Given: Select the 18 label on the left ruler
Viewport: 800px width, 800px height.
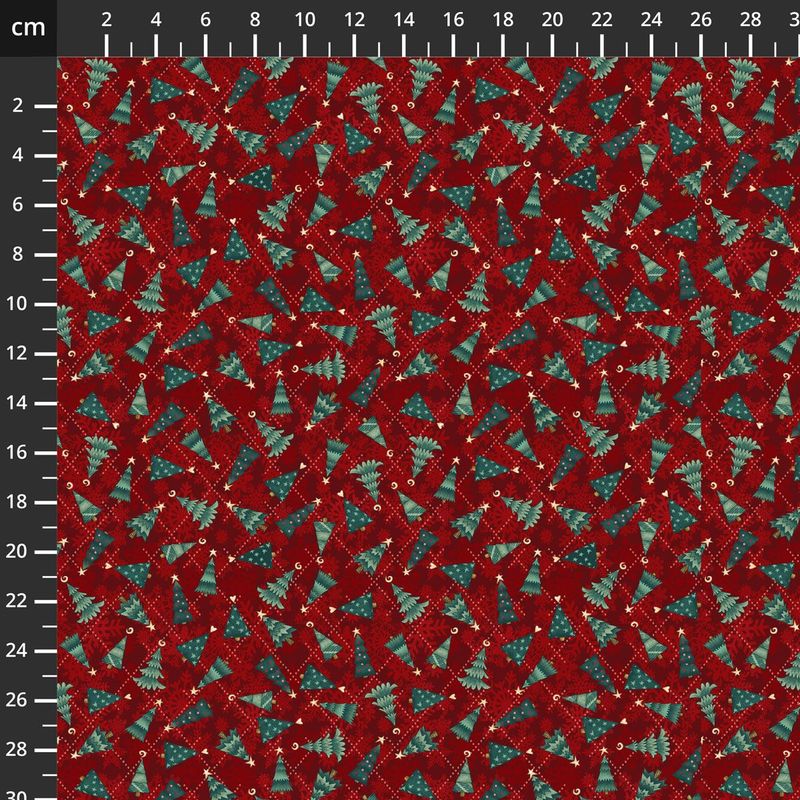Looking at the screenshot, I should [x=16, y=502].
